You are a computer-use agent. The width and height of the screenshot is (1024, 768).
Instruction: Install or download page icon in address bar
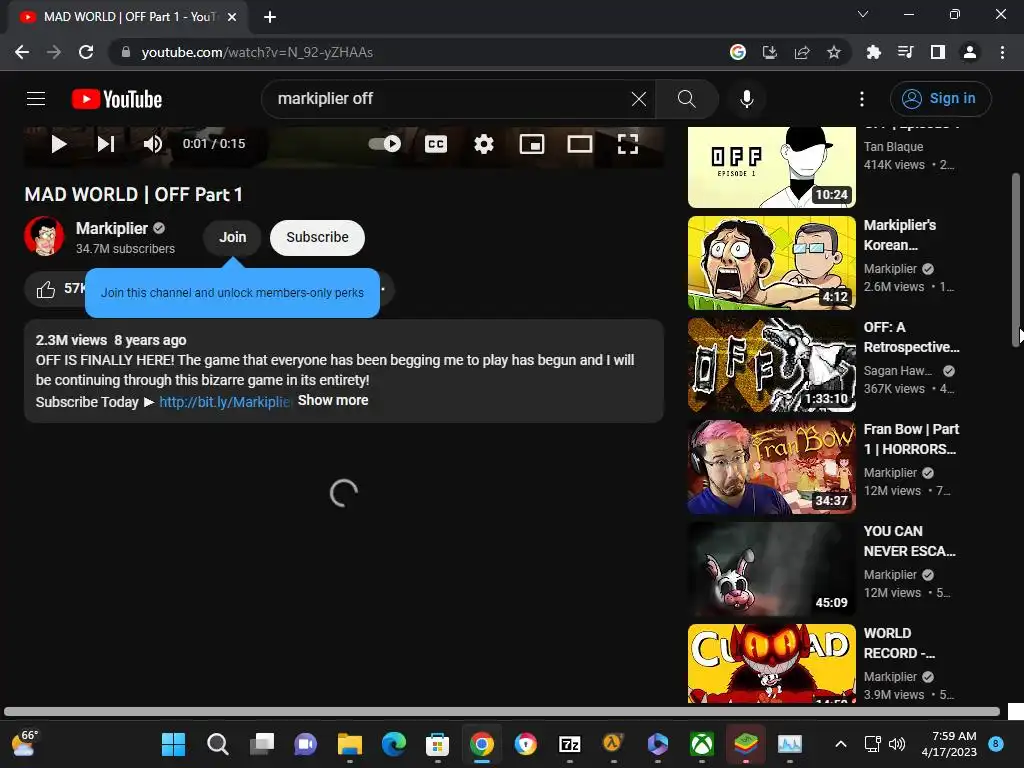[x=770, y=52]
